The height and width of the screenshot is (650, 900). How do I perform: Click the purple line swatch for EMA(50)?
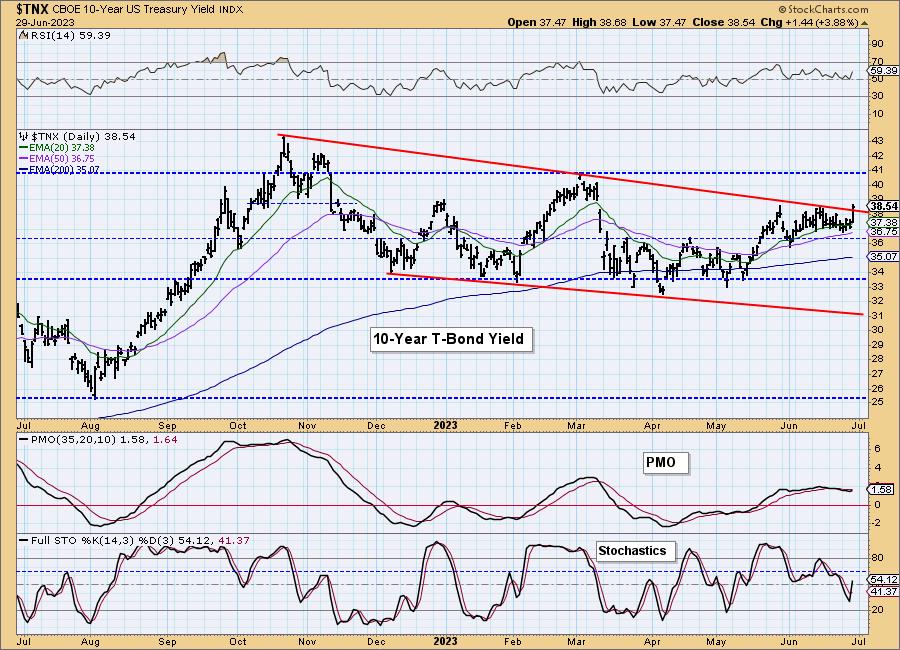point(24,158)
